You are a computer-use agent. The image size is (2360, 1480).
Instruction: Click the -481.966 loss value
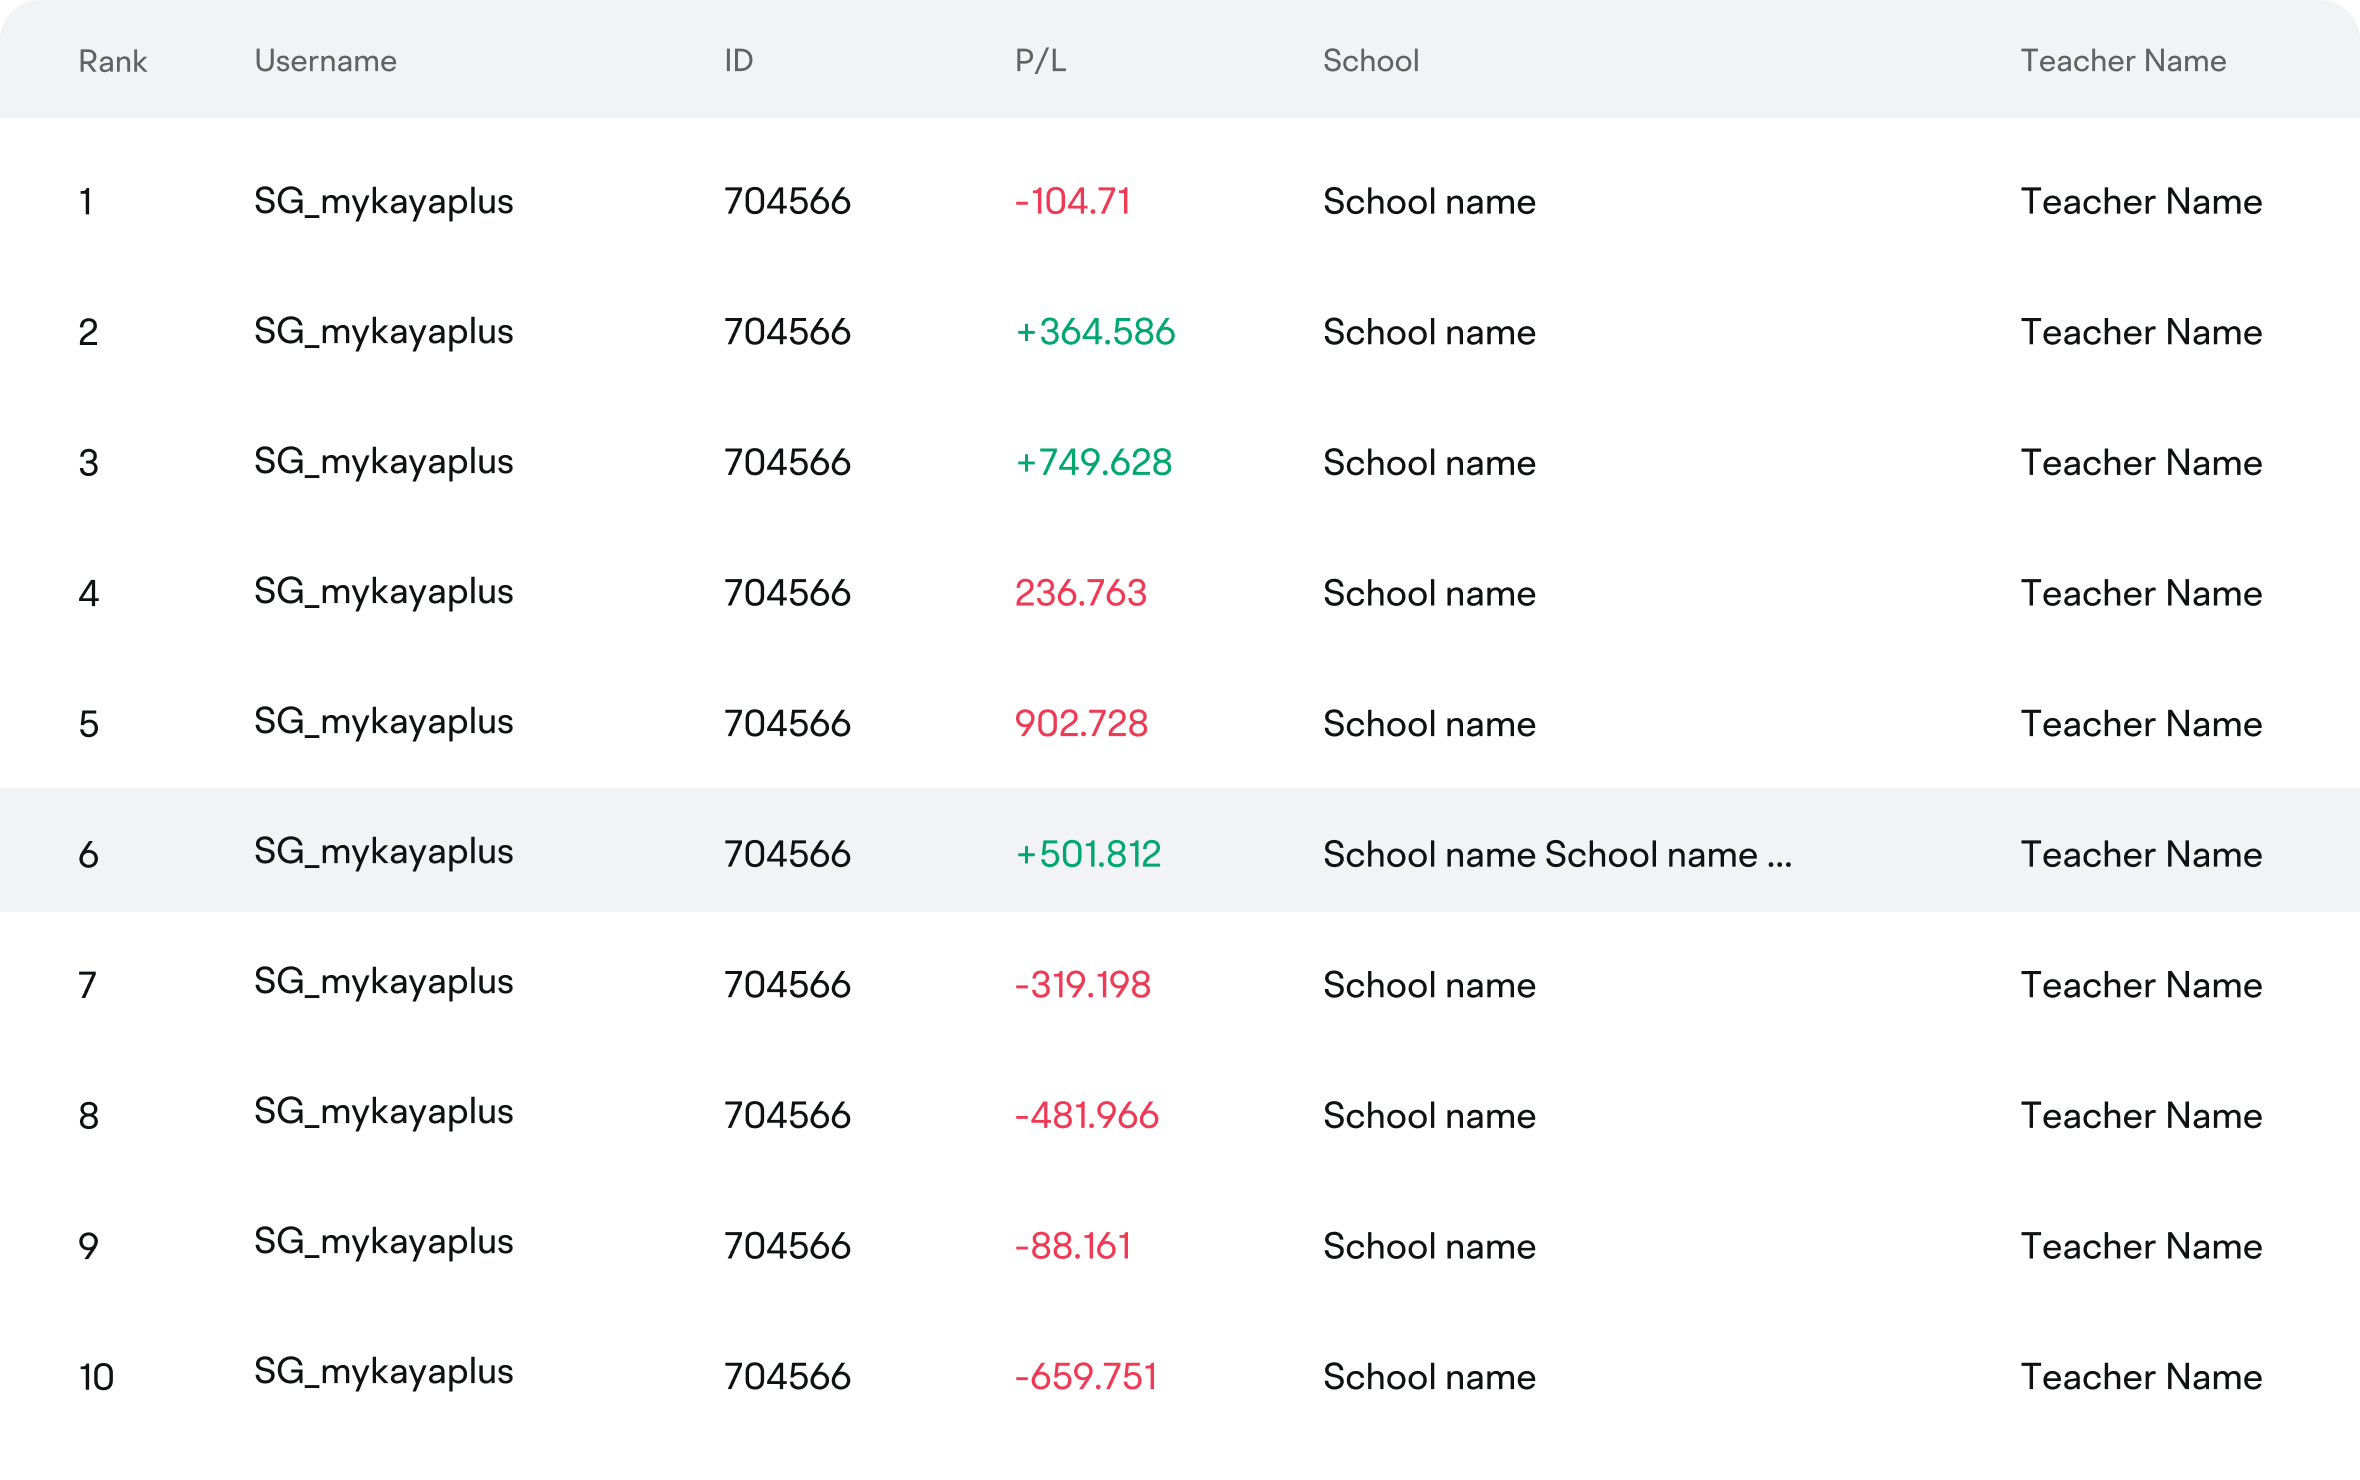tap(1086, 1116)
